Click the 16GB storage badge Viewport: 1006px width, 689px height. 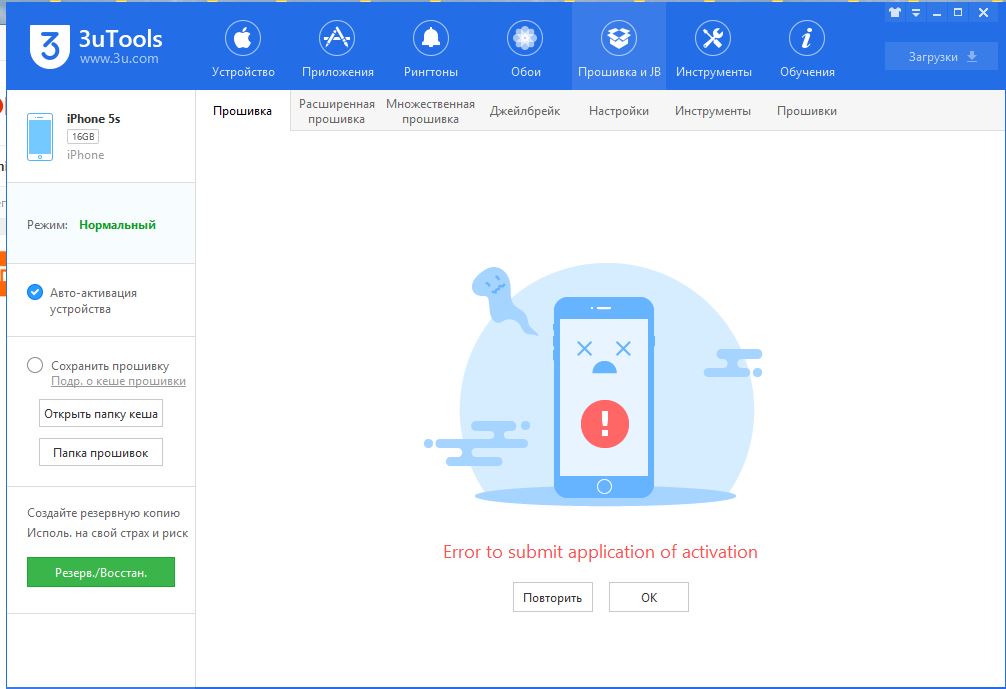coord(83,137)
